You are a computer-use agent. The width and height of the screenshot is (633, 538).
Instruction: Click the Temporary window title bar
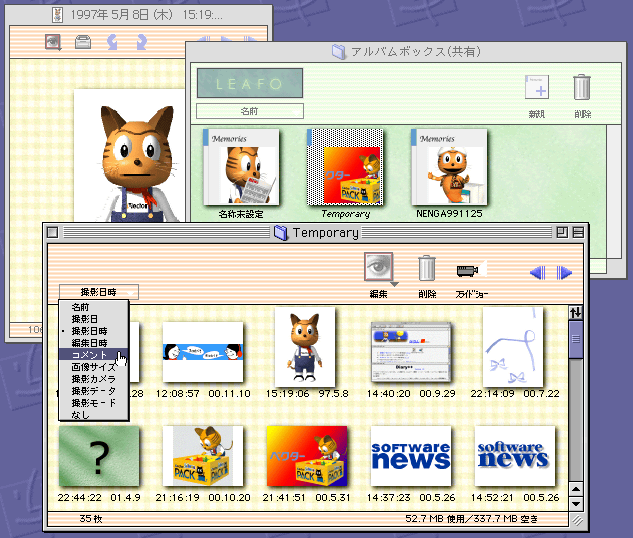pos(316,232)
